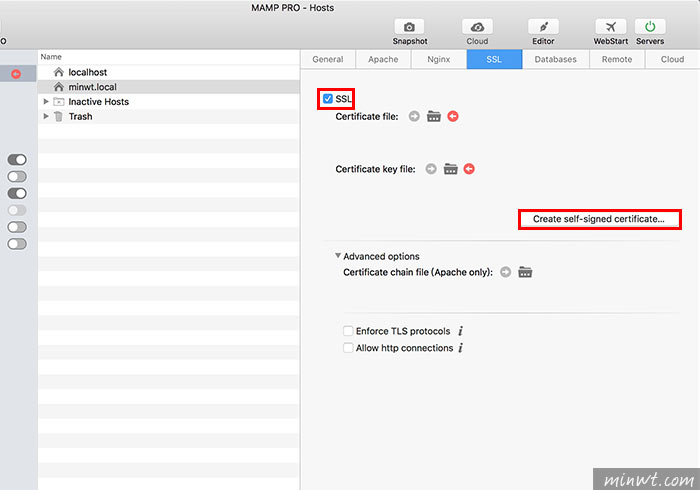This screenshot has width=700, height=490.
Task: Toggle the first sidebar switch off
Action: click(x=17, y=160)
